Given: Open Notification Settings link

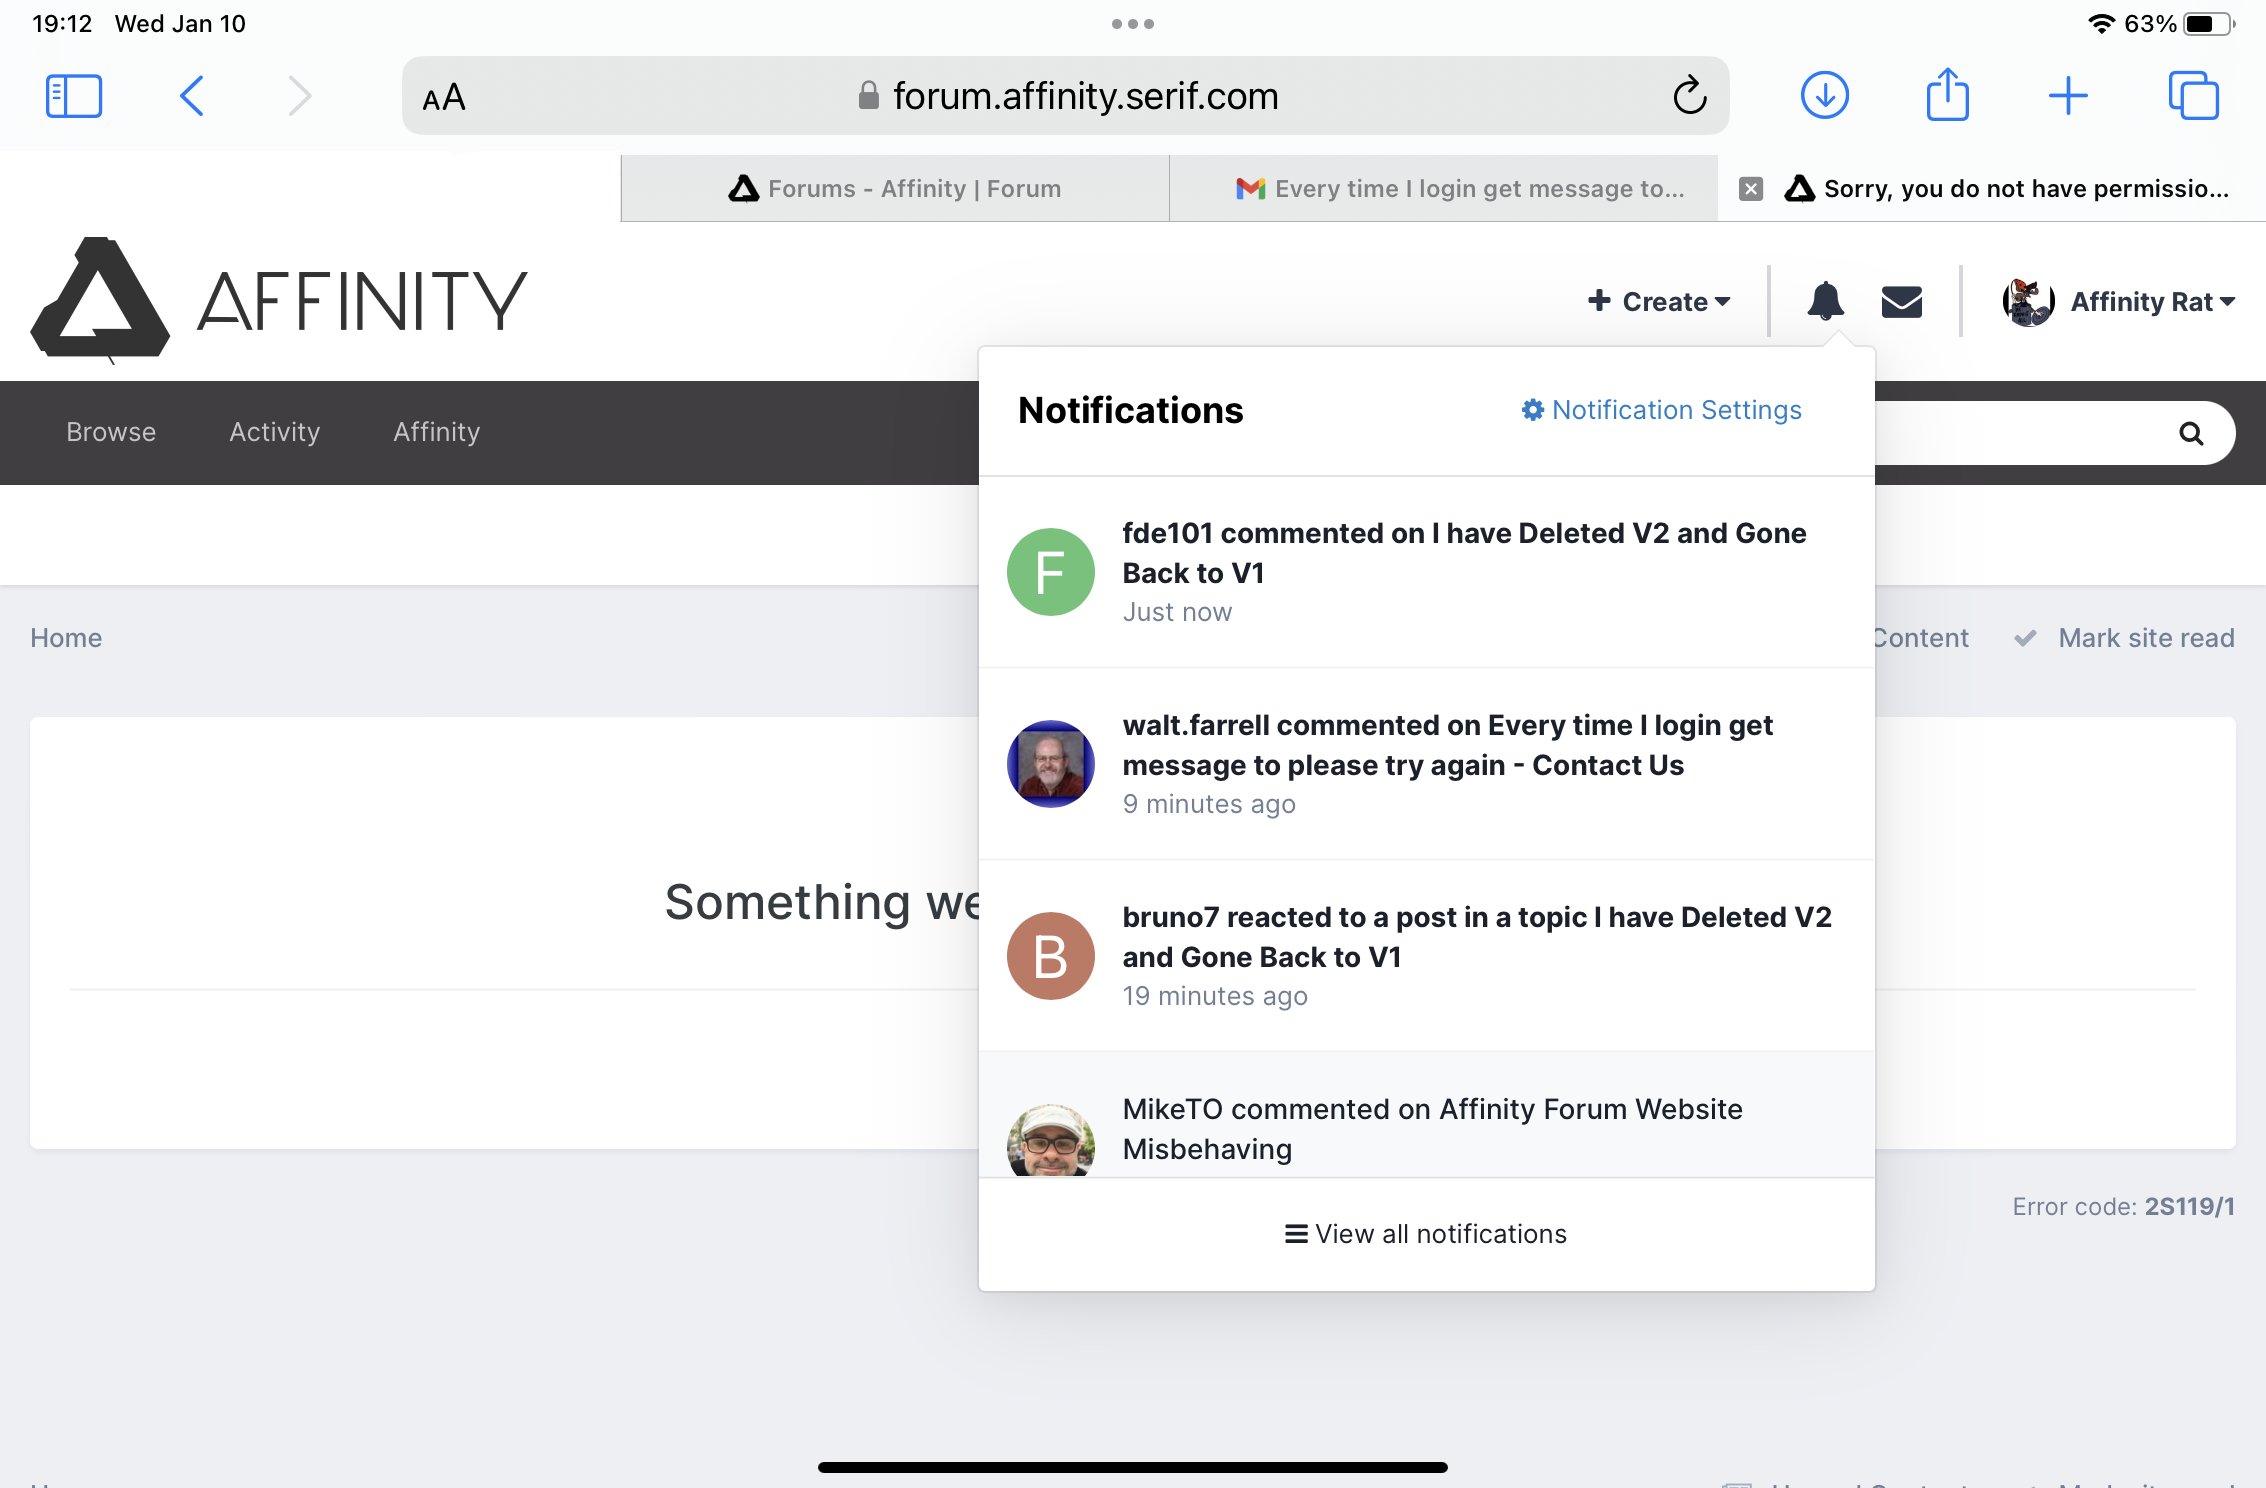Looking at the screenshot, I should pos(1662,410).
